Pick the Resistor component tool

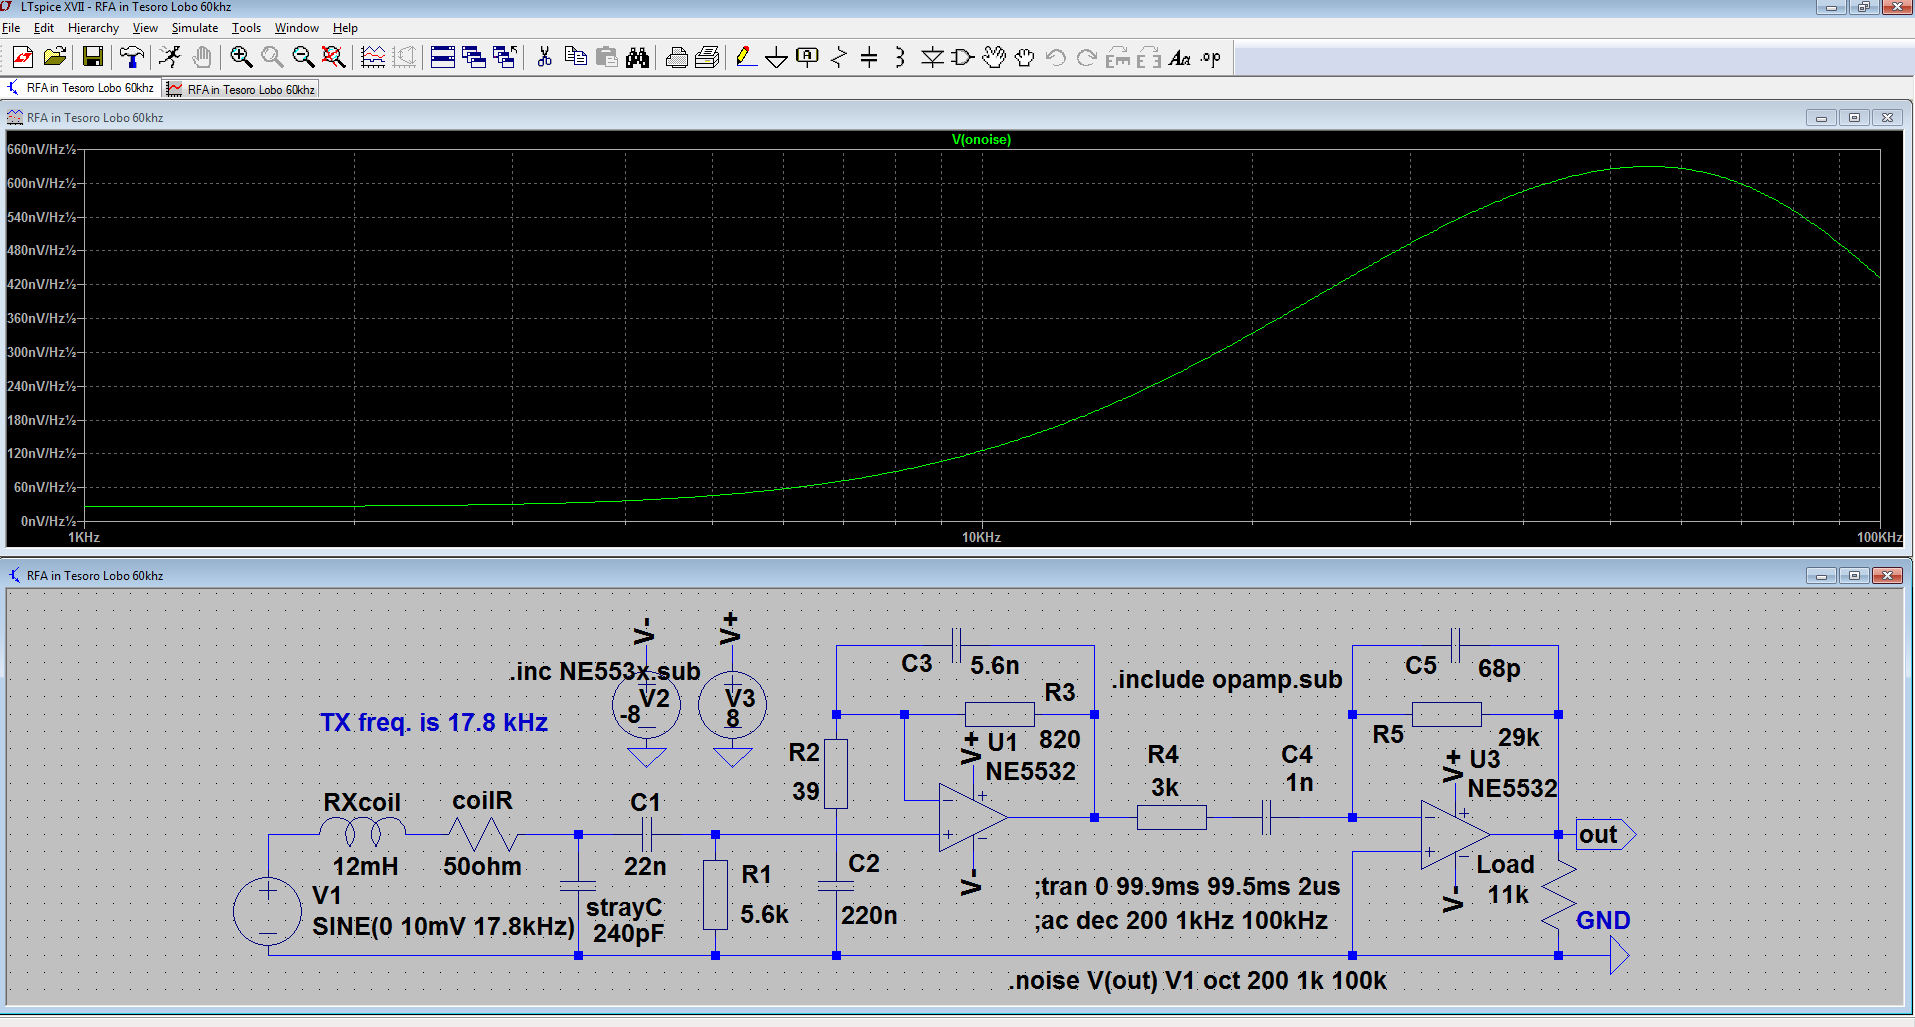coord(838,57)
